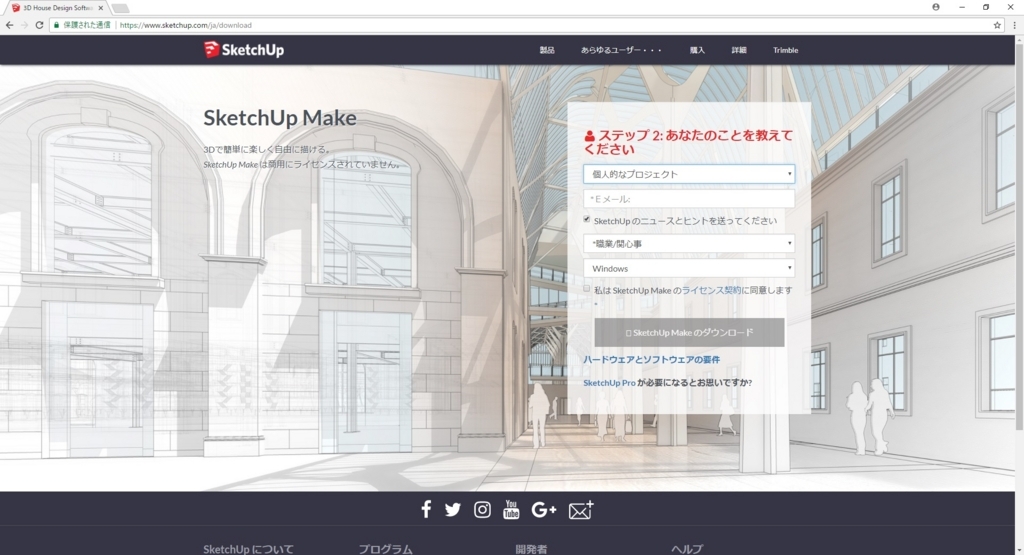Click the SketchUp について footer heading
Image resolution: width=1024 pixels, height=555 pixels.
click(248, 549)
